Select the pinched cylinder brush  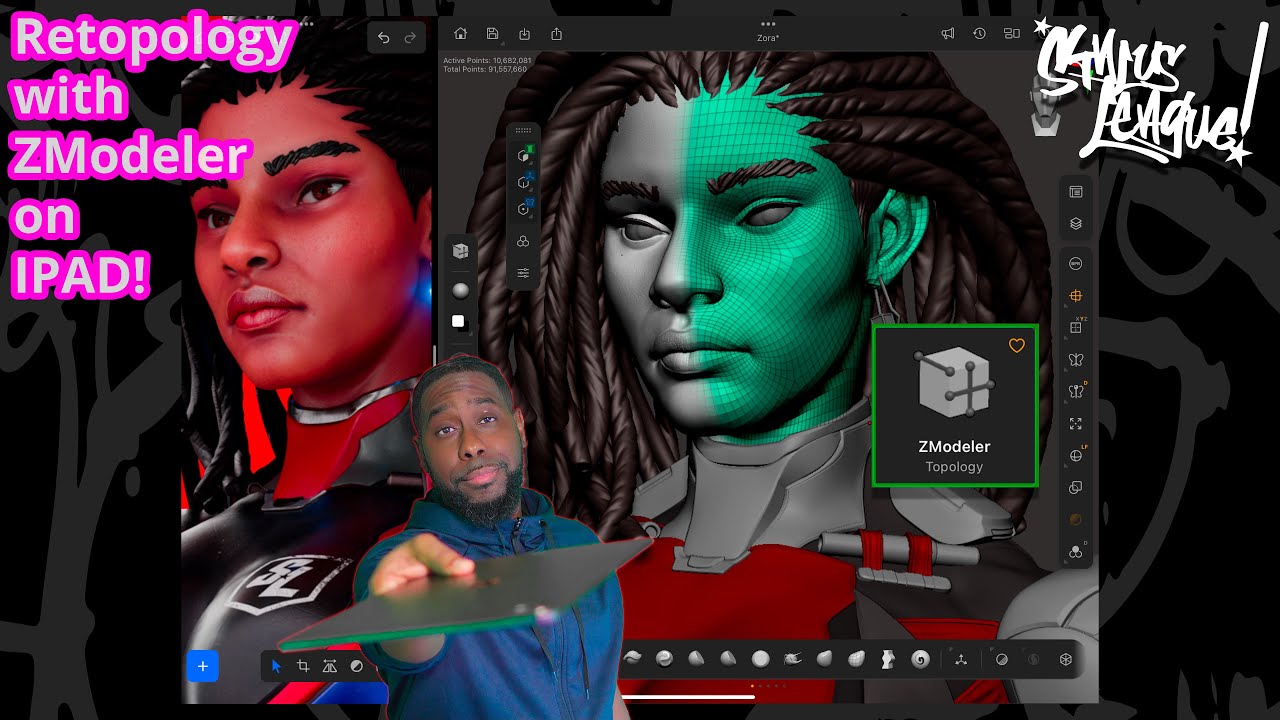pos(888,658)
